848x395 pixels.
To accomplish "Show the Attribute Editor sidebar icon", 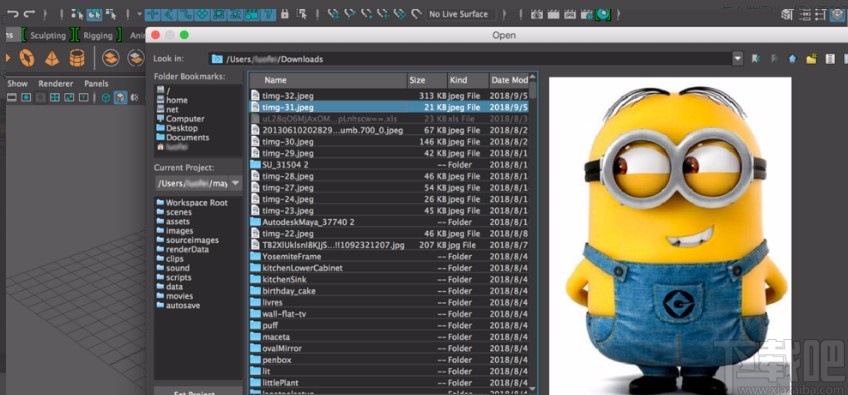I will (804, 15).
